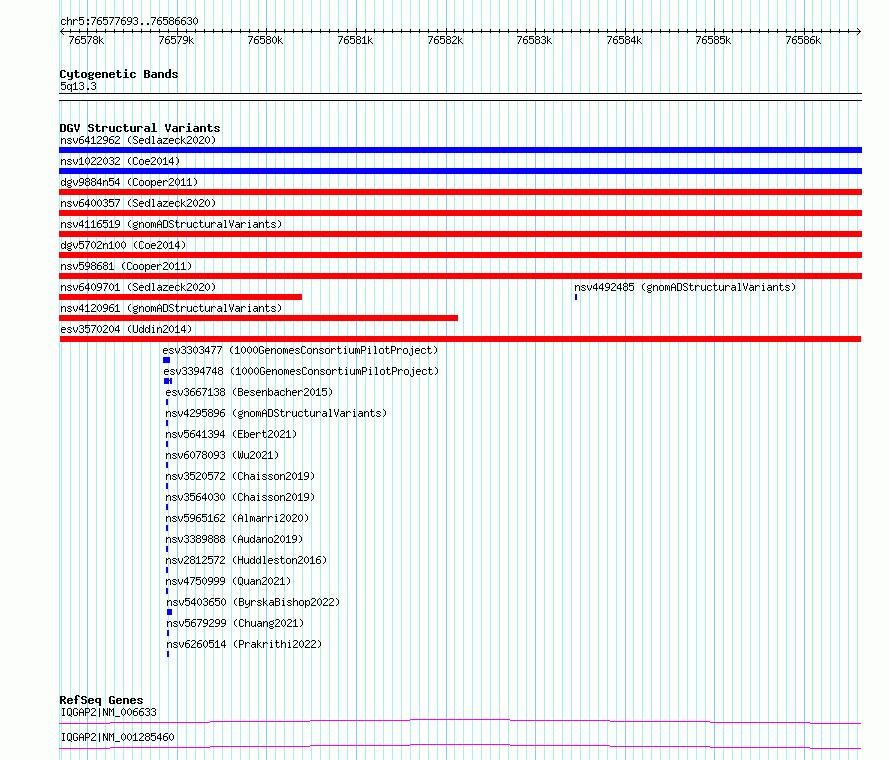Click the magenta line under IQGAP2|NM_006633

point(460,721)
